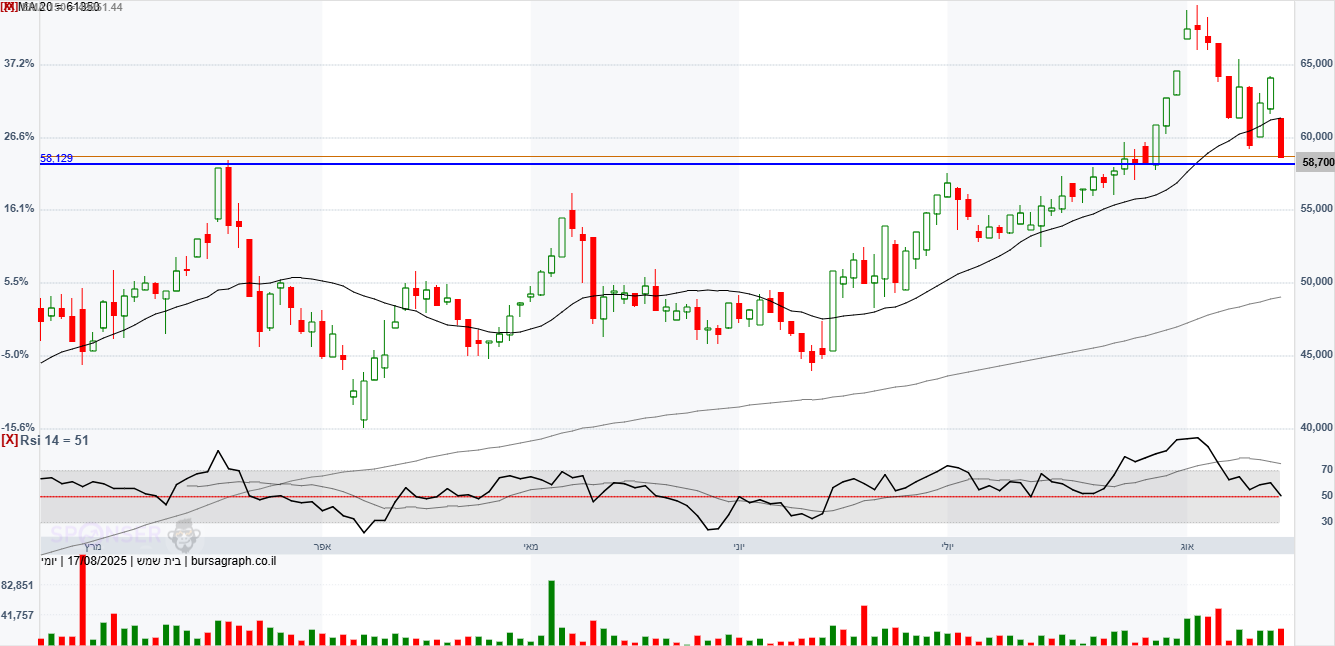
Task: Click the בית שמש stock name
Action: pyautogui.click(x=158, y=561)
